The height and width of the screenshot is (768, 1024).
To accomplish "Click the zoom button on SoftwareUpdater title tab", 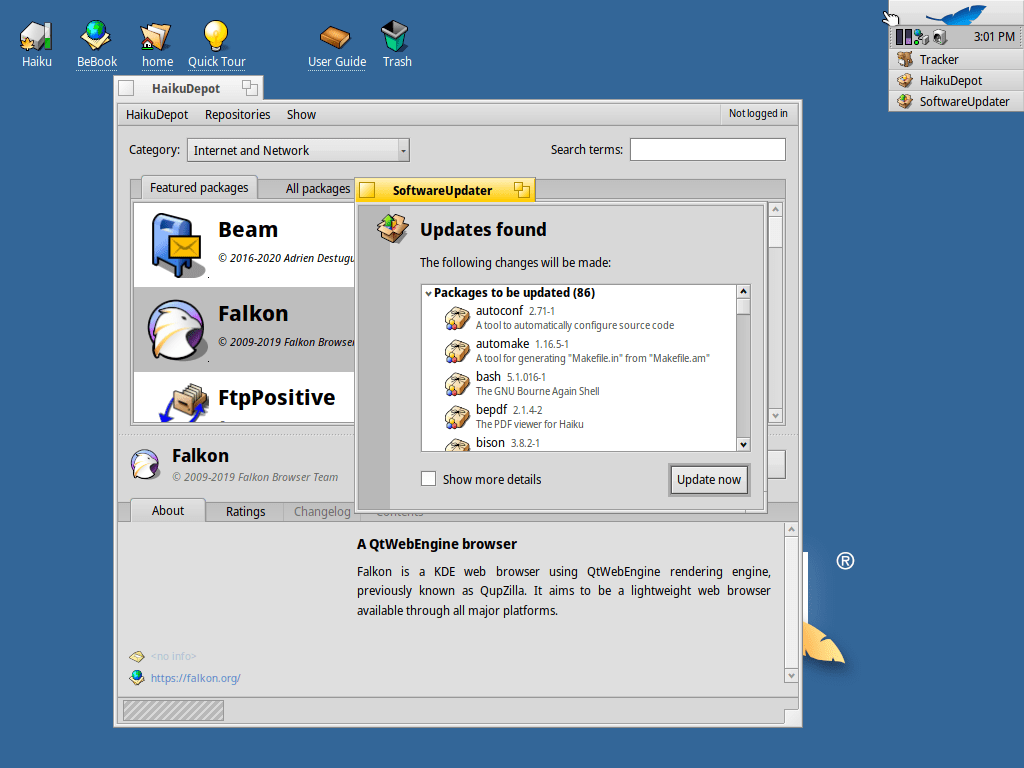I will point(522,190).
